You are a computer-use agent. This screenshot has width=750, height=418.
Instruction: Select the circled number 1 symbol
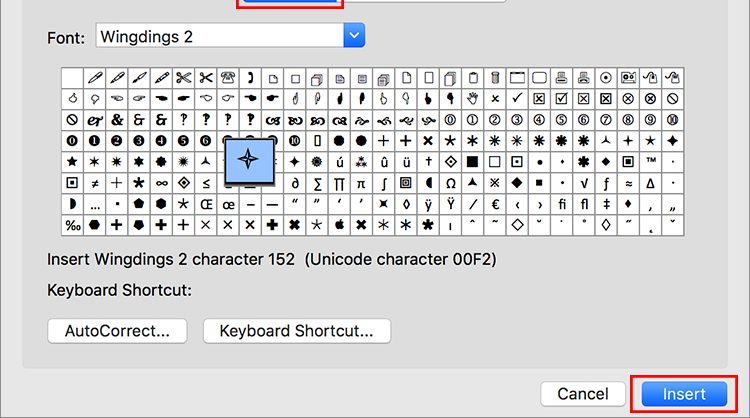click(473, 120)
